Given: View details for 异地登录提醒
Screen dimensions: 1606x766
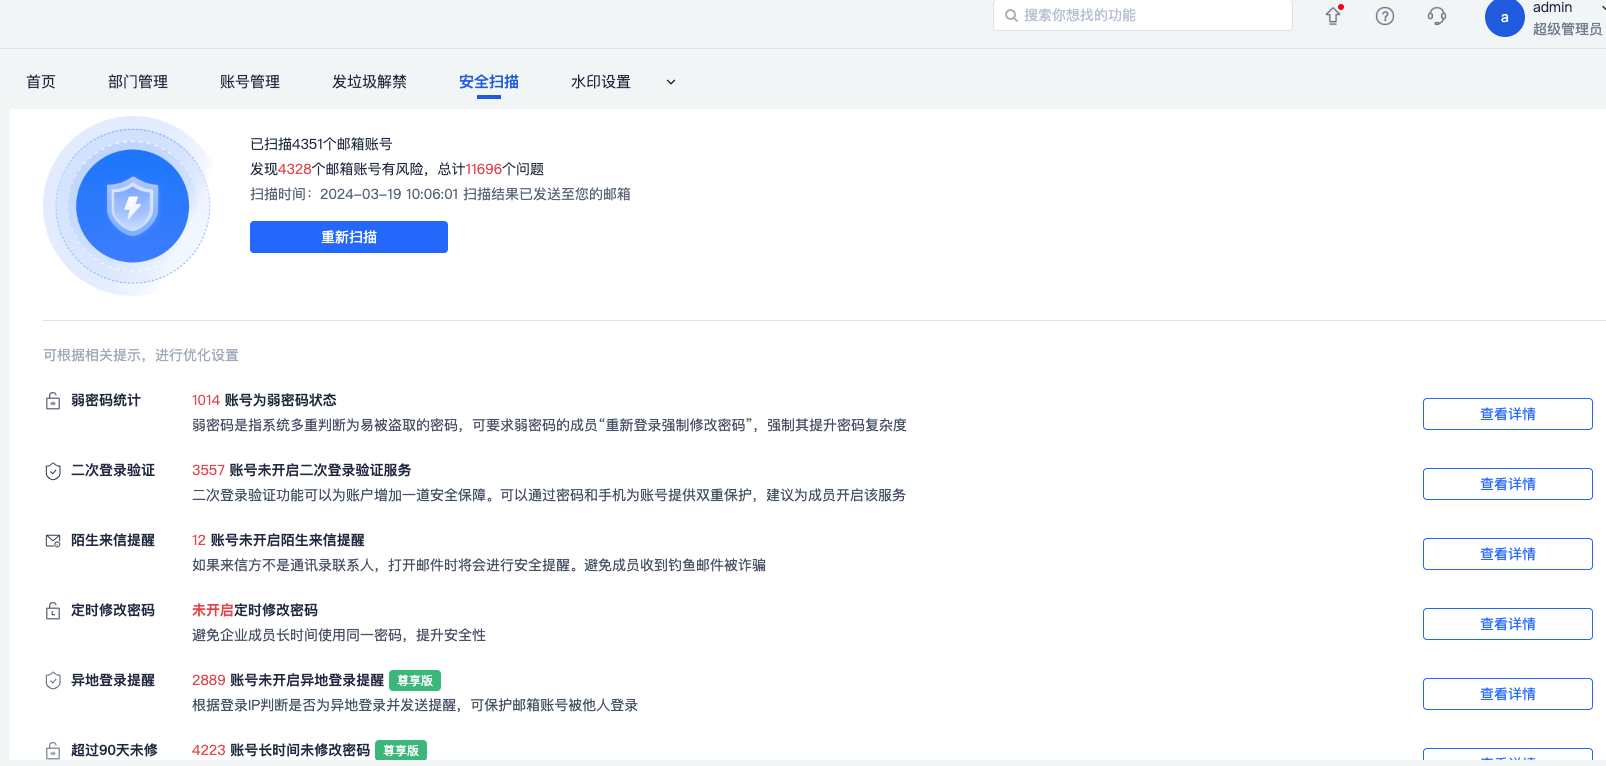Looking at the screenshot, I should click(x=1508, y=694).
